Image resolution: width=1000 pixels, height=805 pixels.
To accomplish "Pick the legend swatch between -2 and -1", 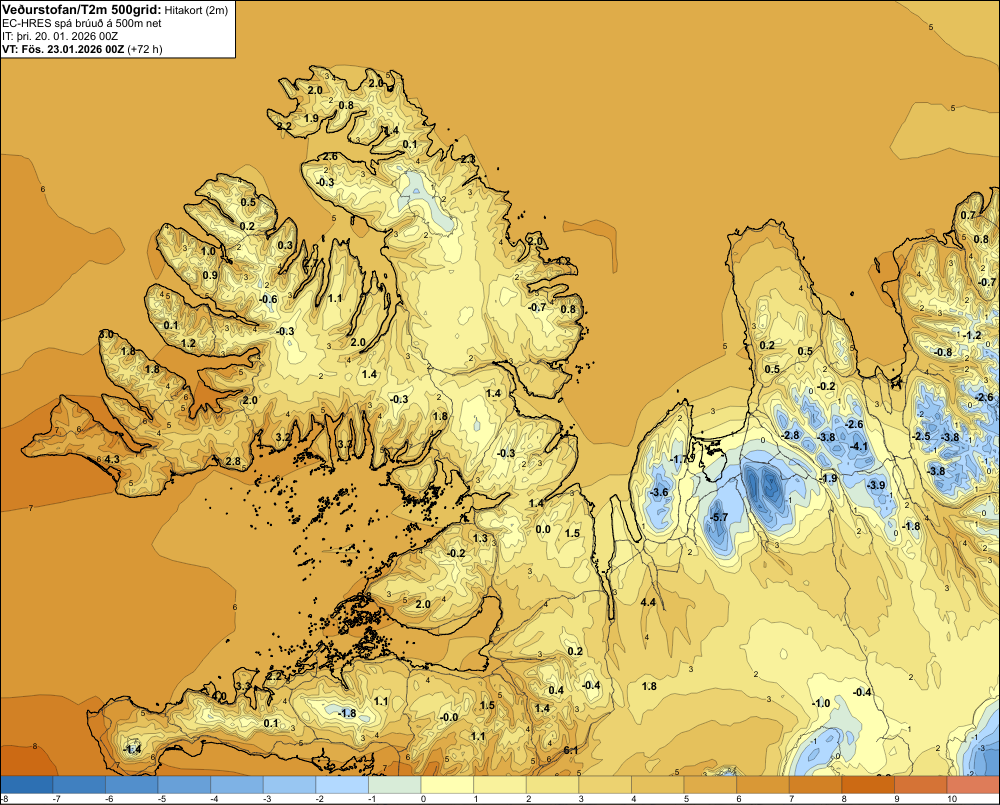I will (342, 785).
